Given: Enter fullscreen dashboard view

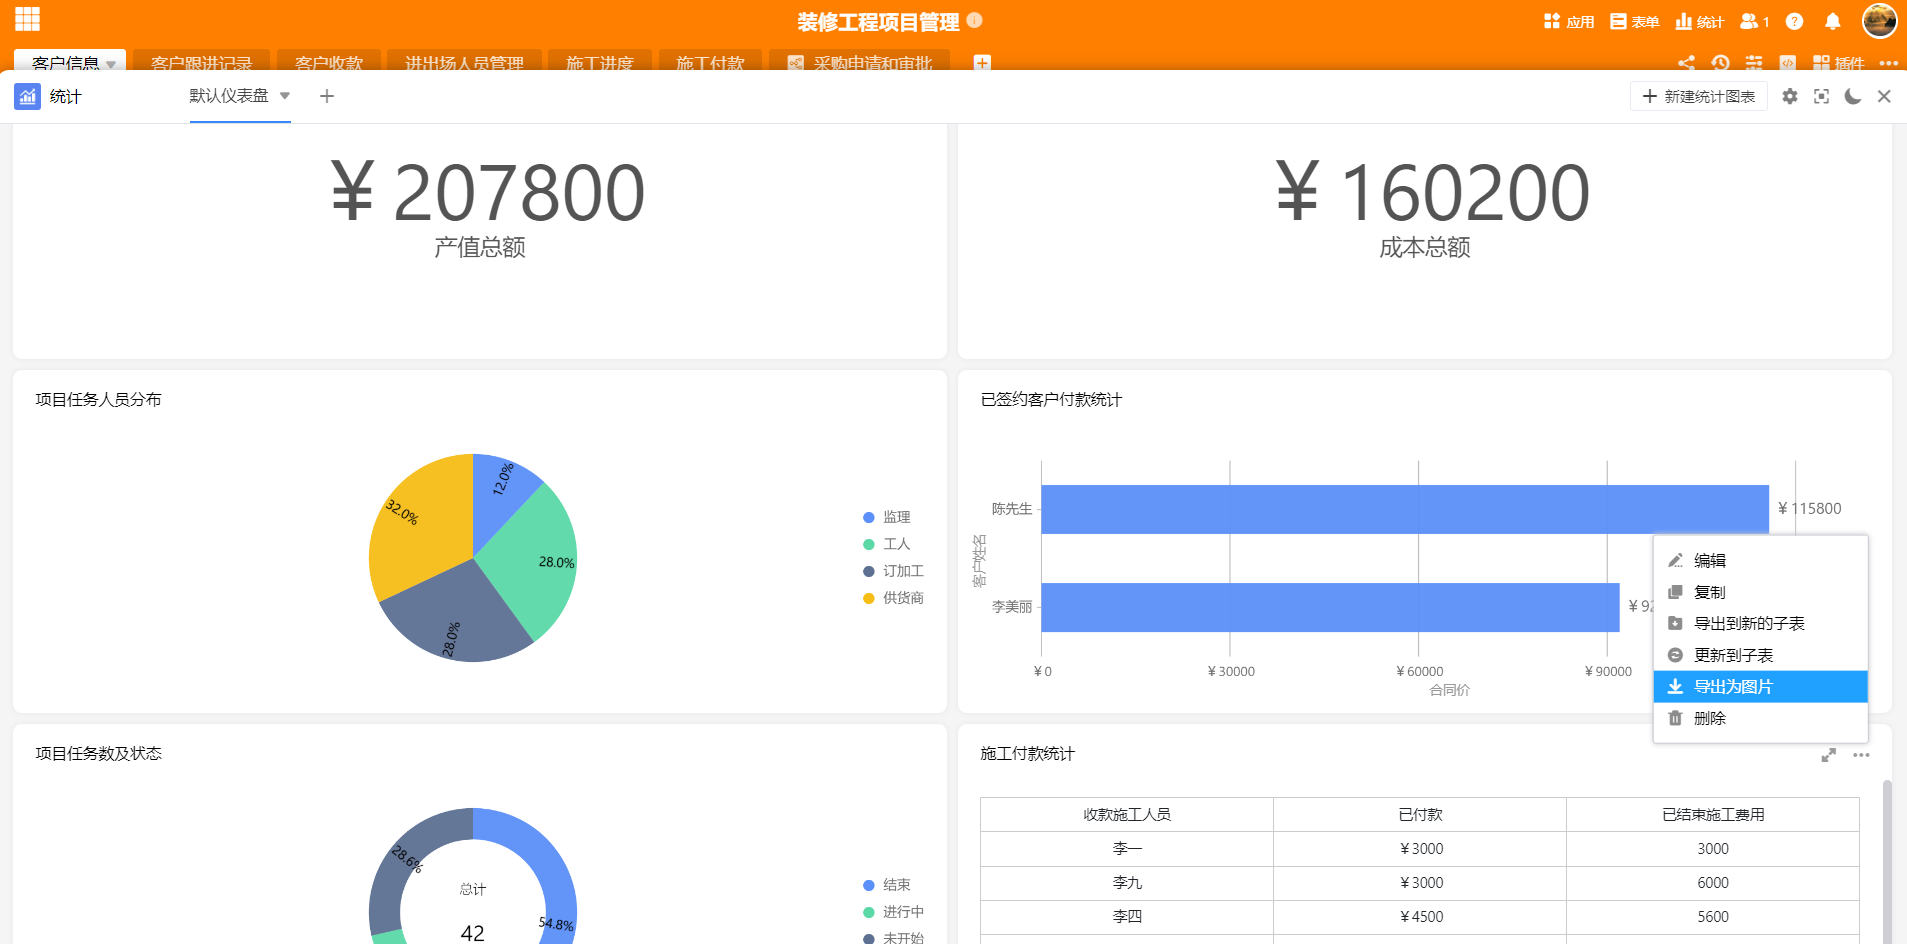Looking at the screenshot, I should click(1821, 96).
